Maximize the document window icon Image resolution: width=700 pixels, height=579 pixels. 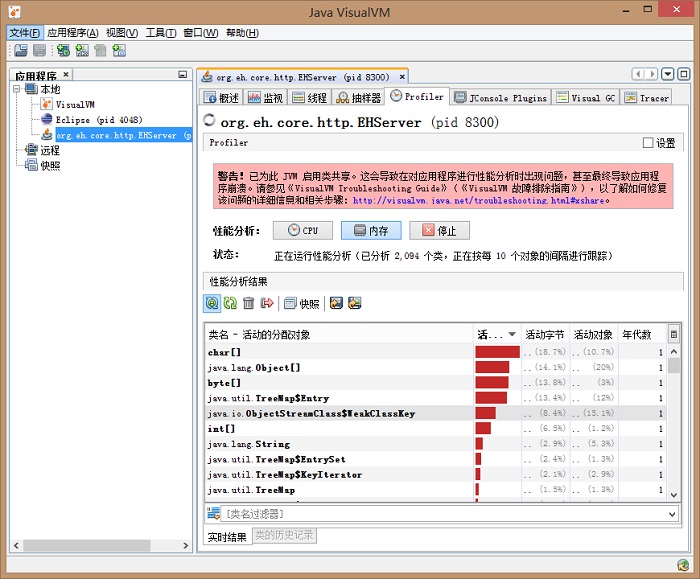point(683,74)
